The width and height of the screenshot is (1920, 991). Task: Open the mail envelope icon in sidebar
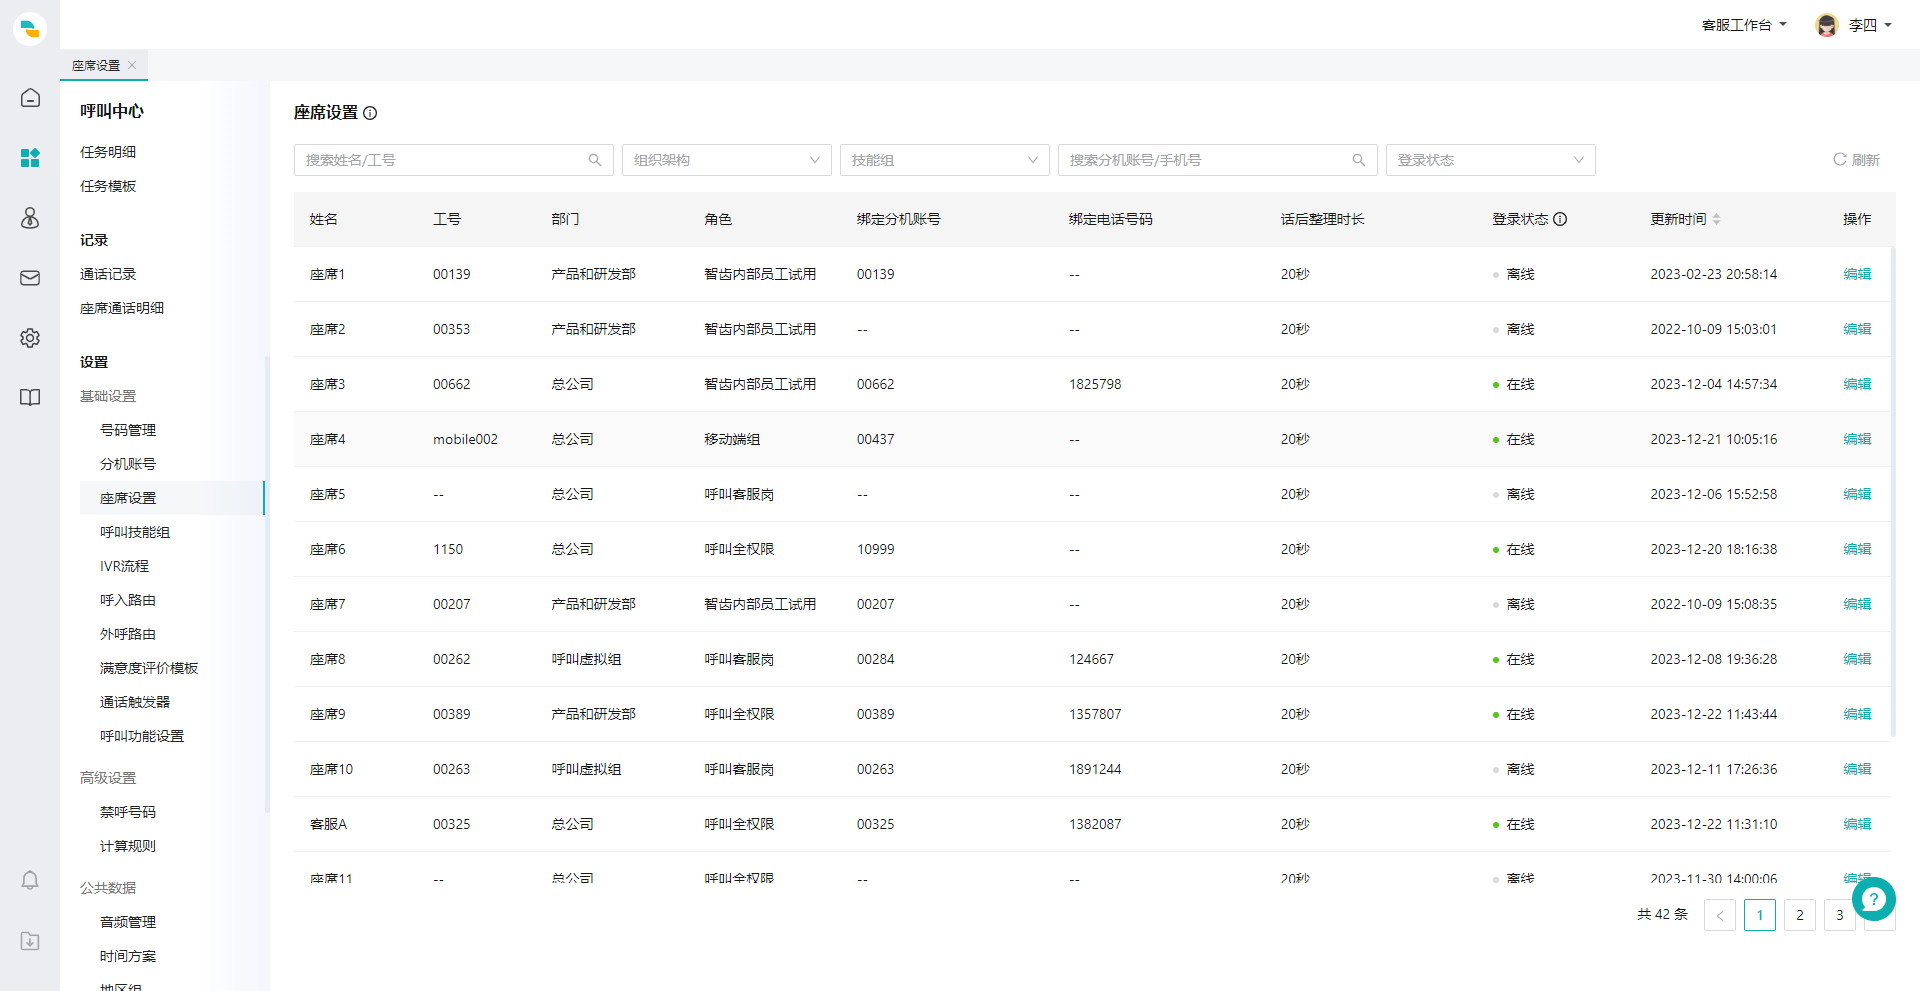(30, 278)
